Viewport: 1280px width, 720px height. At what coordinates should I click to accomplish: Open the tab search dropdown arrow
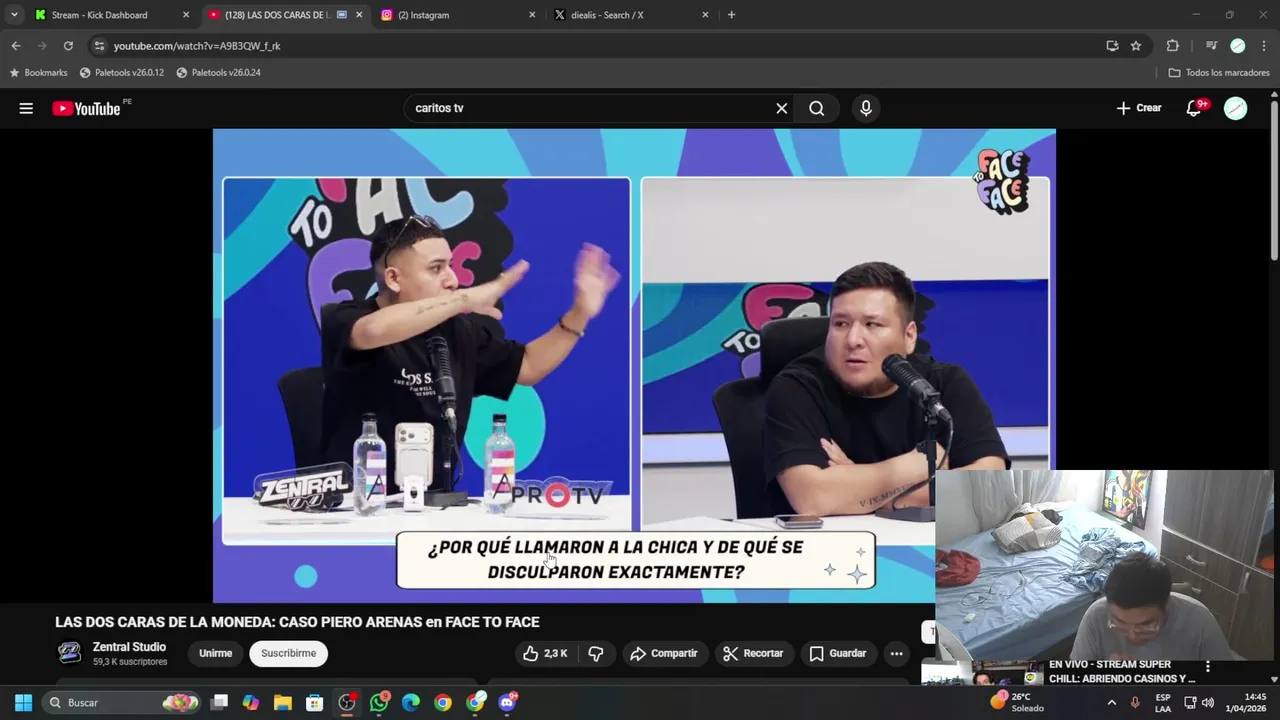pyautogui.click(x=14, y=15)
